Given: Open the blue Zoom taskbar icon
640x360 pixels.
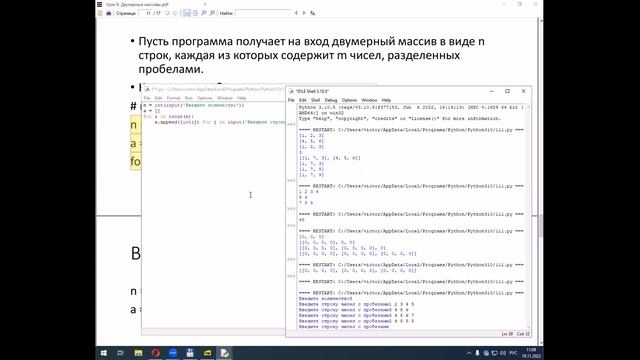Looking at the screenshot, I should pyautogui.click(x=173, y=353).
